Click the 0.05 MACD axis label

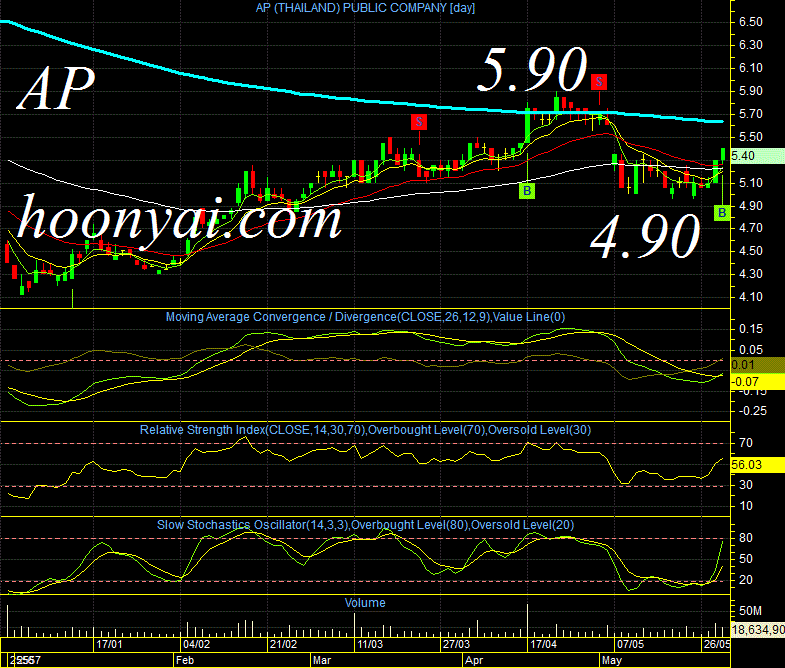tap(750, 350)
